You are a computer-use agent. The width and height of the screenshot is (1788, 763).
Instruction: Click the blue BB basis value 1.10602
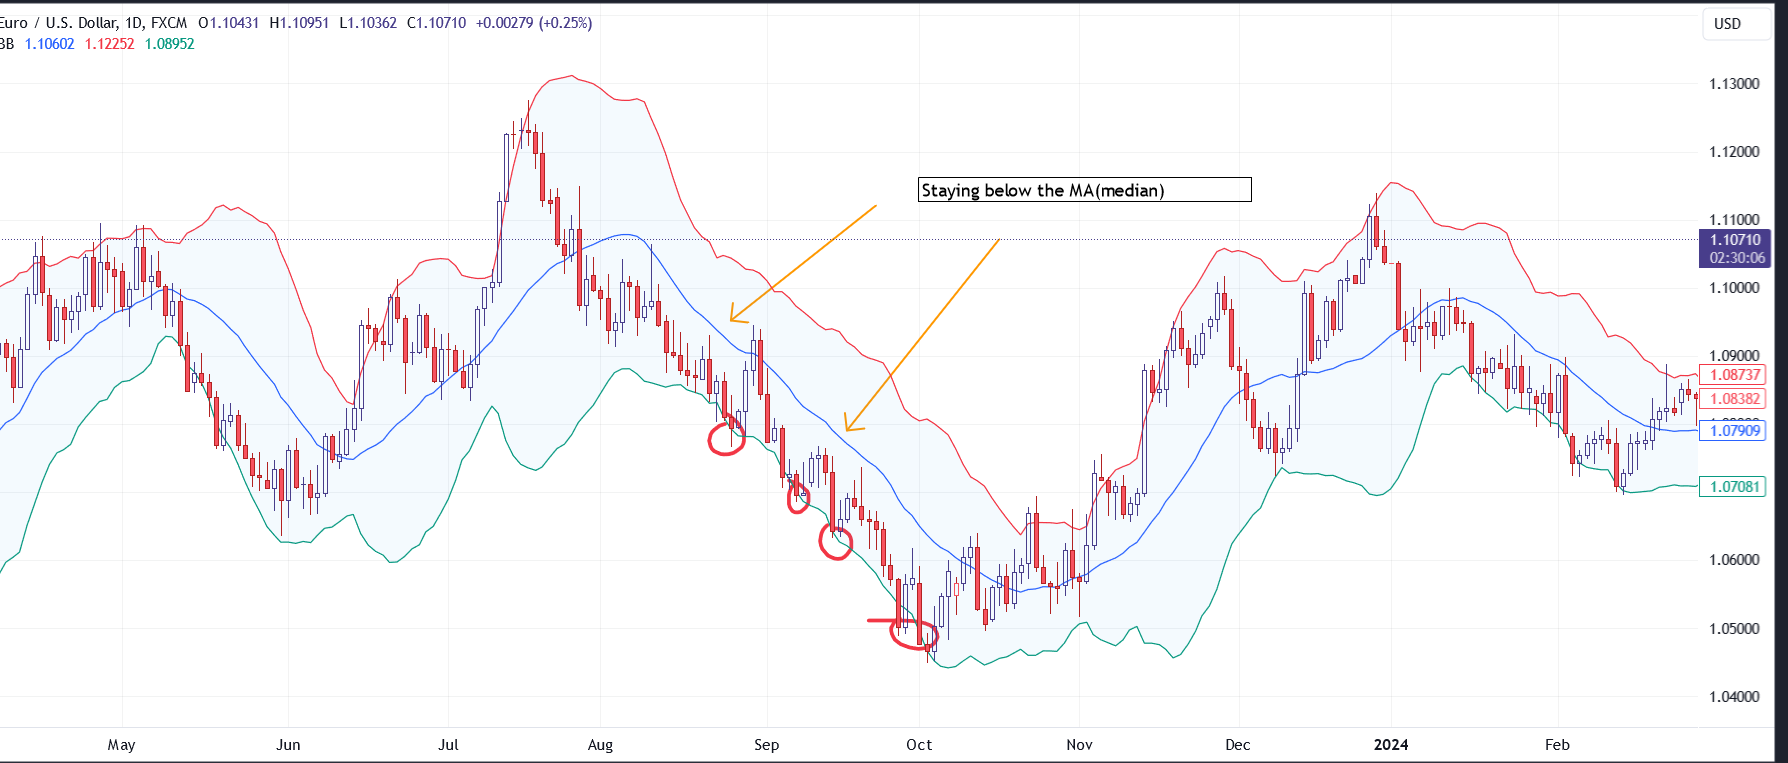pos(49,44)
